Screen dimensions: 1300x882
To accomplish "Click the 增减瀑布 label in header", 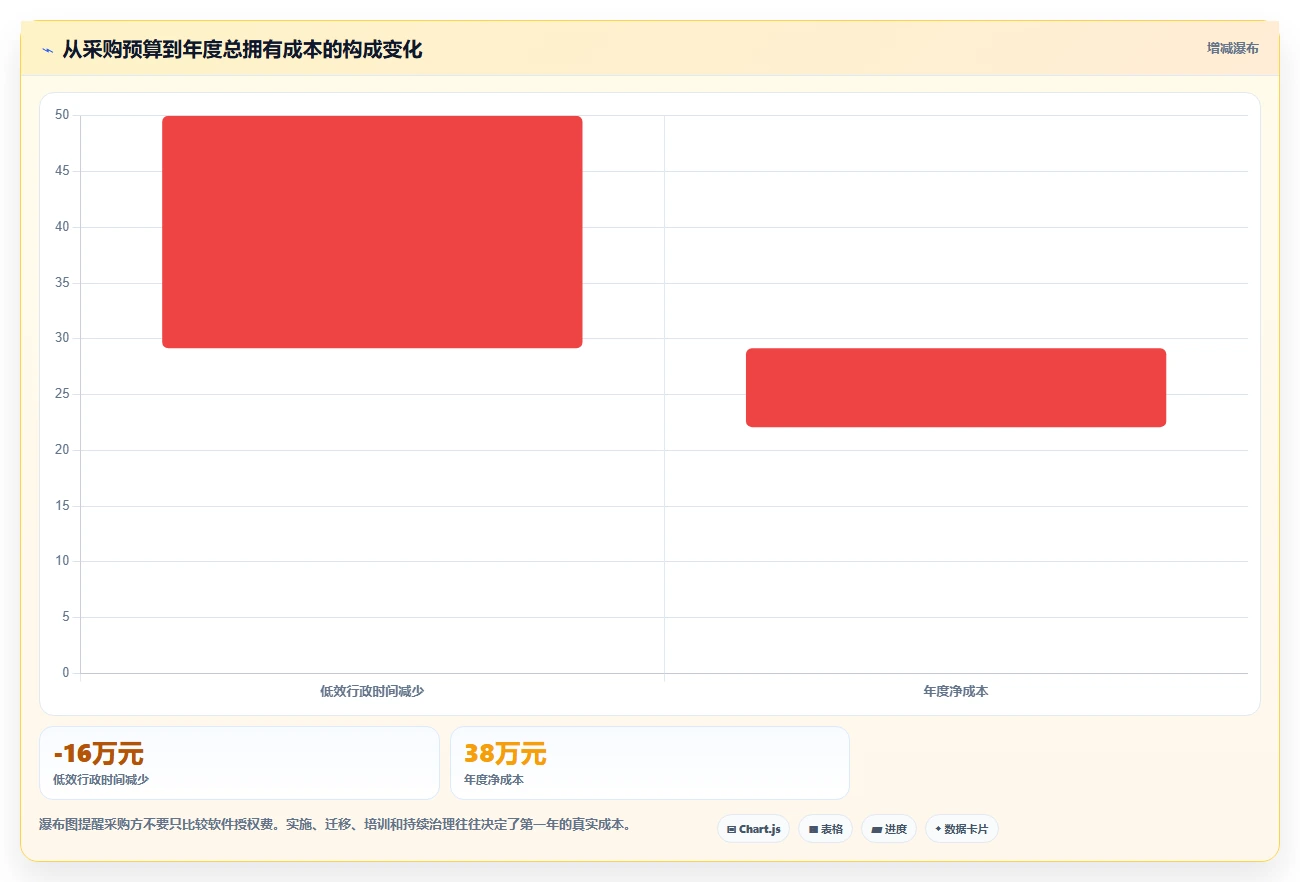I will pyautogui.click(x=1232, y=48).
